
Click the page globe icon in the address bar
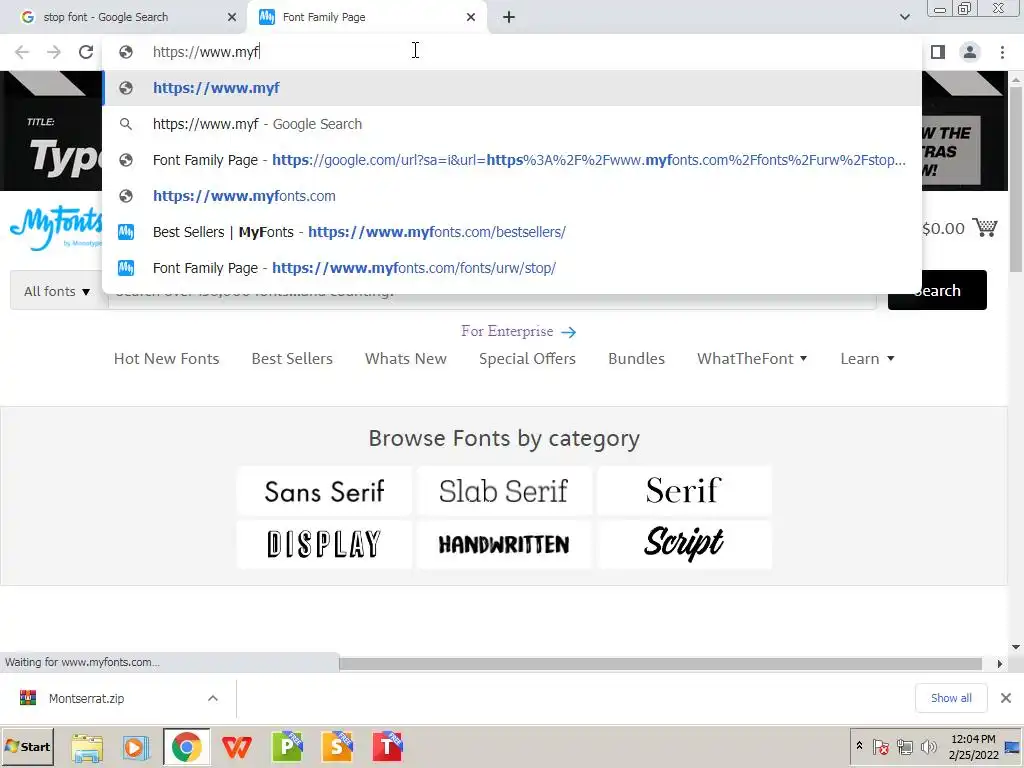126,52
